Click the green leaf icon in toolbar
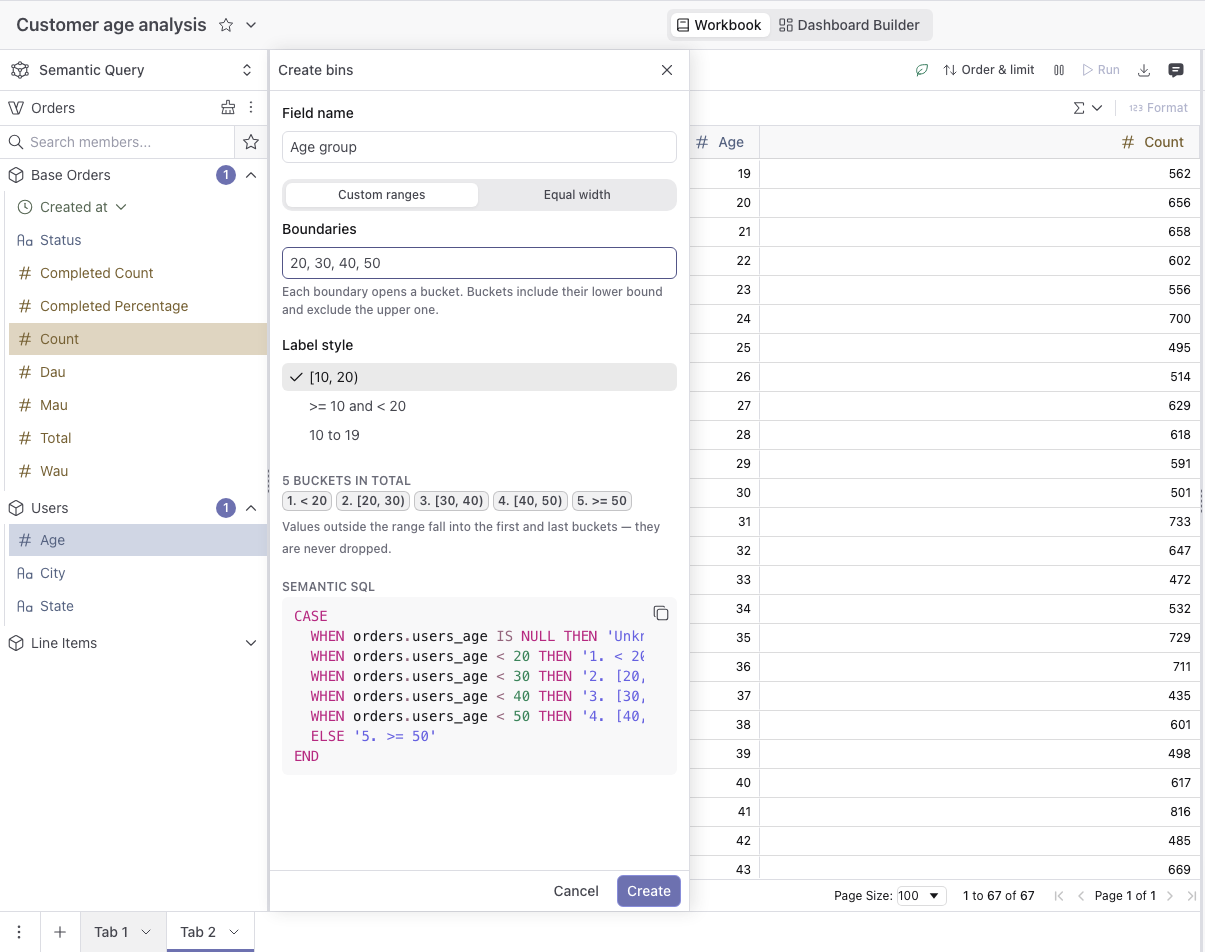This screenshot has width=1205, height=952. pyautogui.click(x=922, y=70)
